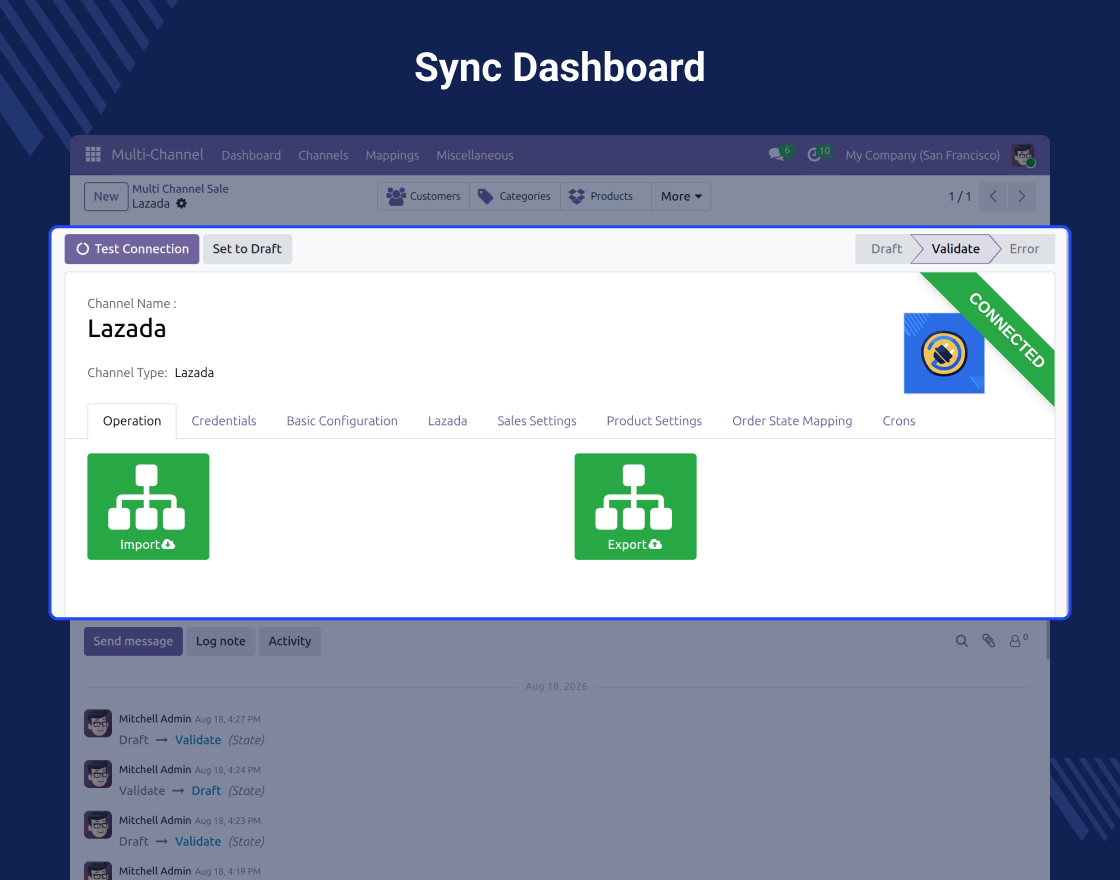
Task: Click Mitchell Admin on the 4:24 PM message
Action: pos(155,769)
